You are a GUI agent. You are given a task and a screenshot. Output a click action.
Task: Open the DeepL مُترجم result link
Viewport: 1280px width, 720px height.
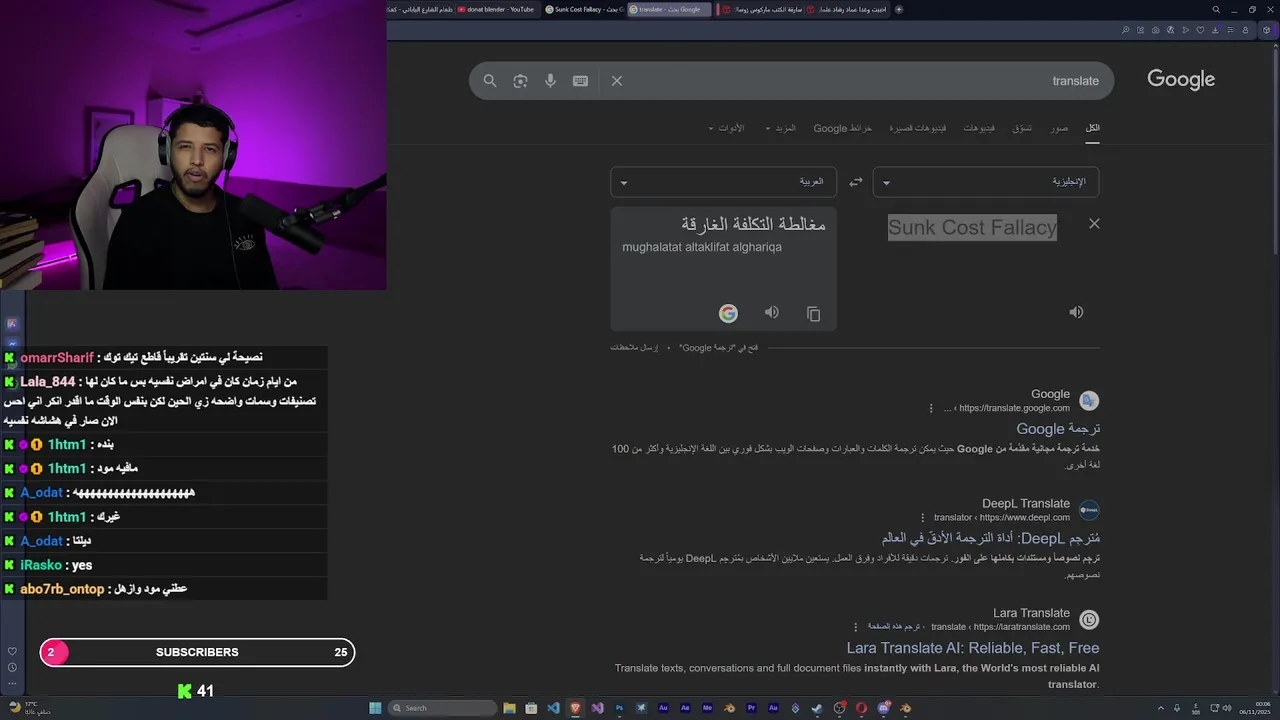(x=991, y=538)
